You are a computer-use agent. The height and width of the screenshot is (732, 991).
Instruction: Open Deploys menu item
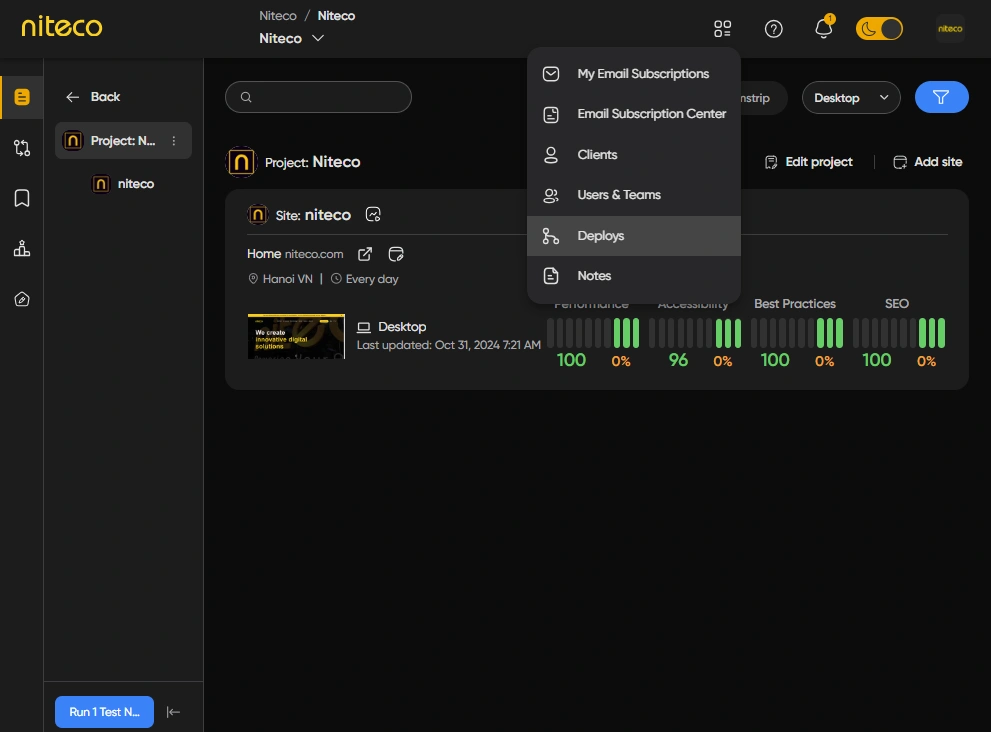634,236
